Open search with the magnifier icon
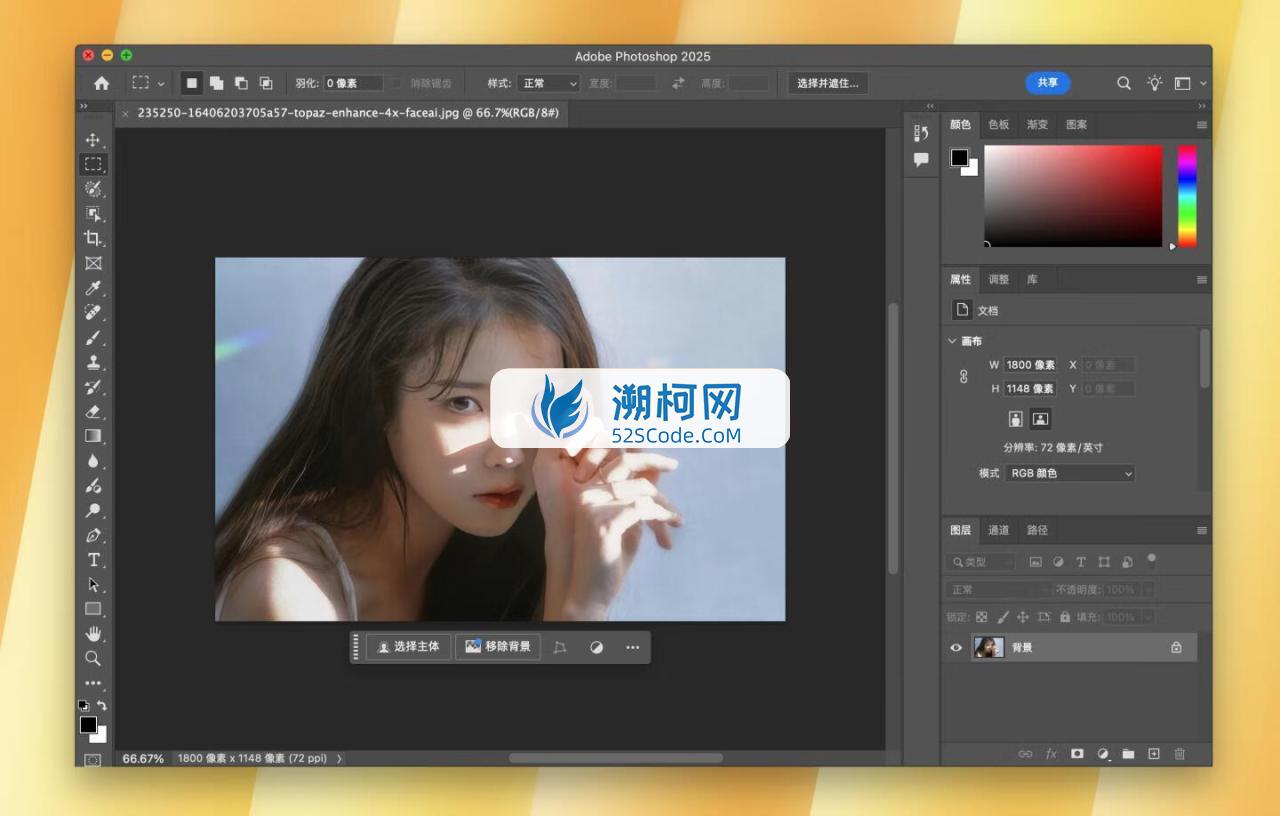Screen dimensions: 1280x816 click(1124, 83)
